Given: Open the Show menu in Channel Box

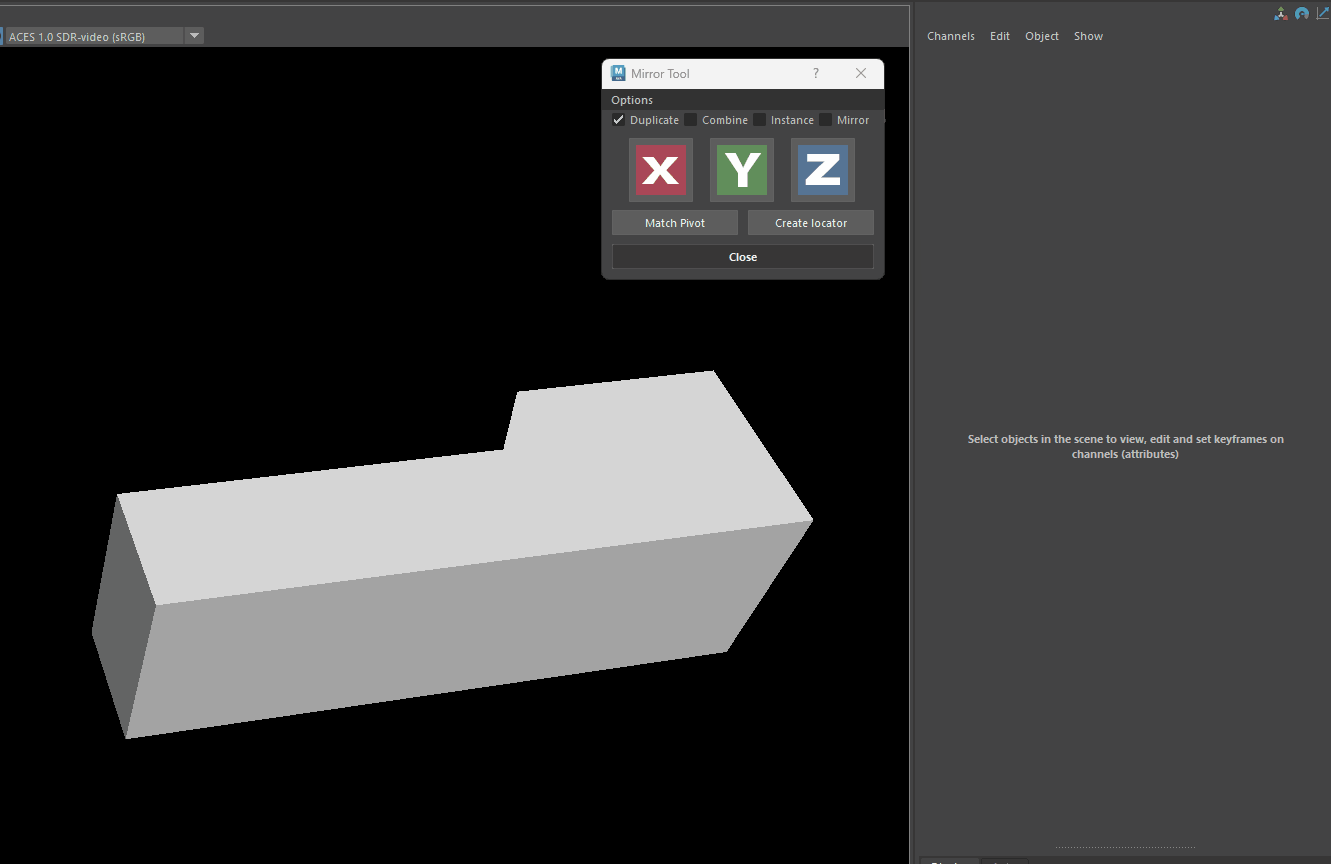Looking at the screenshot, I should click(1088, 36).
